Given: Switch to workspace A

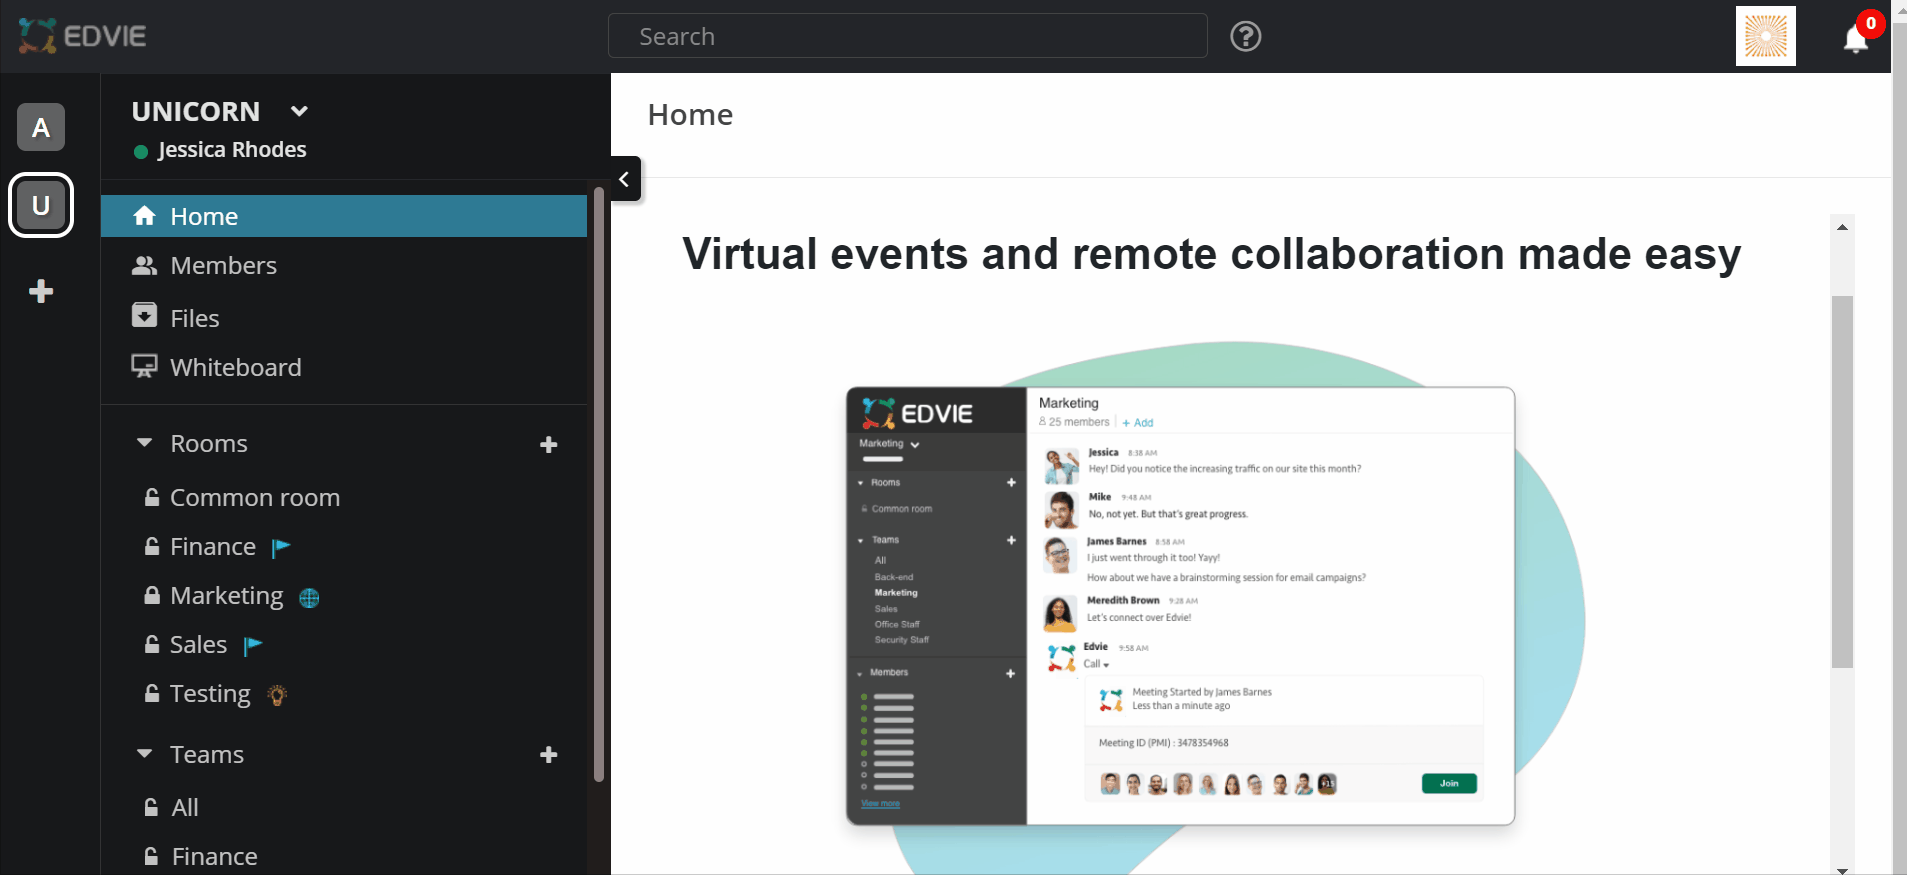Looking at the screenshot, I should pos(41,128).
